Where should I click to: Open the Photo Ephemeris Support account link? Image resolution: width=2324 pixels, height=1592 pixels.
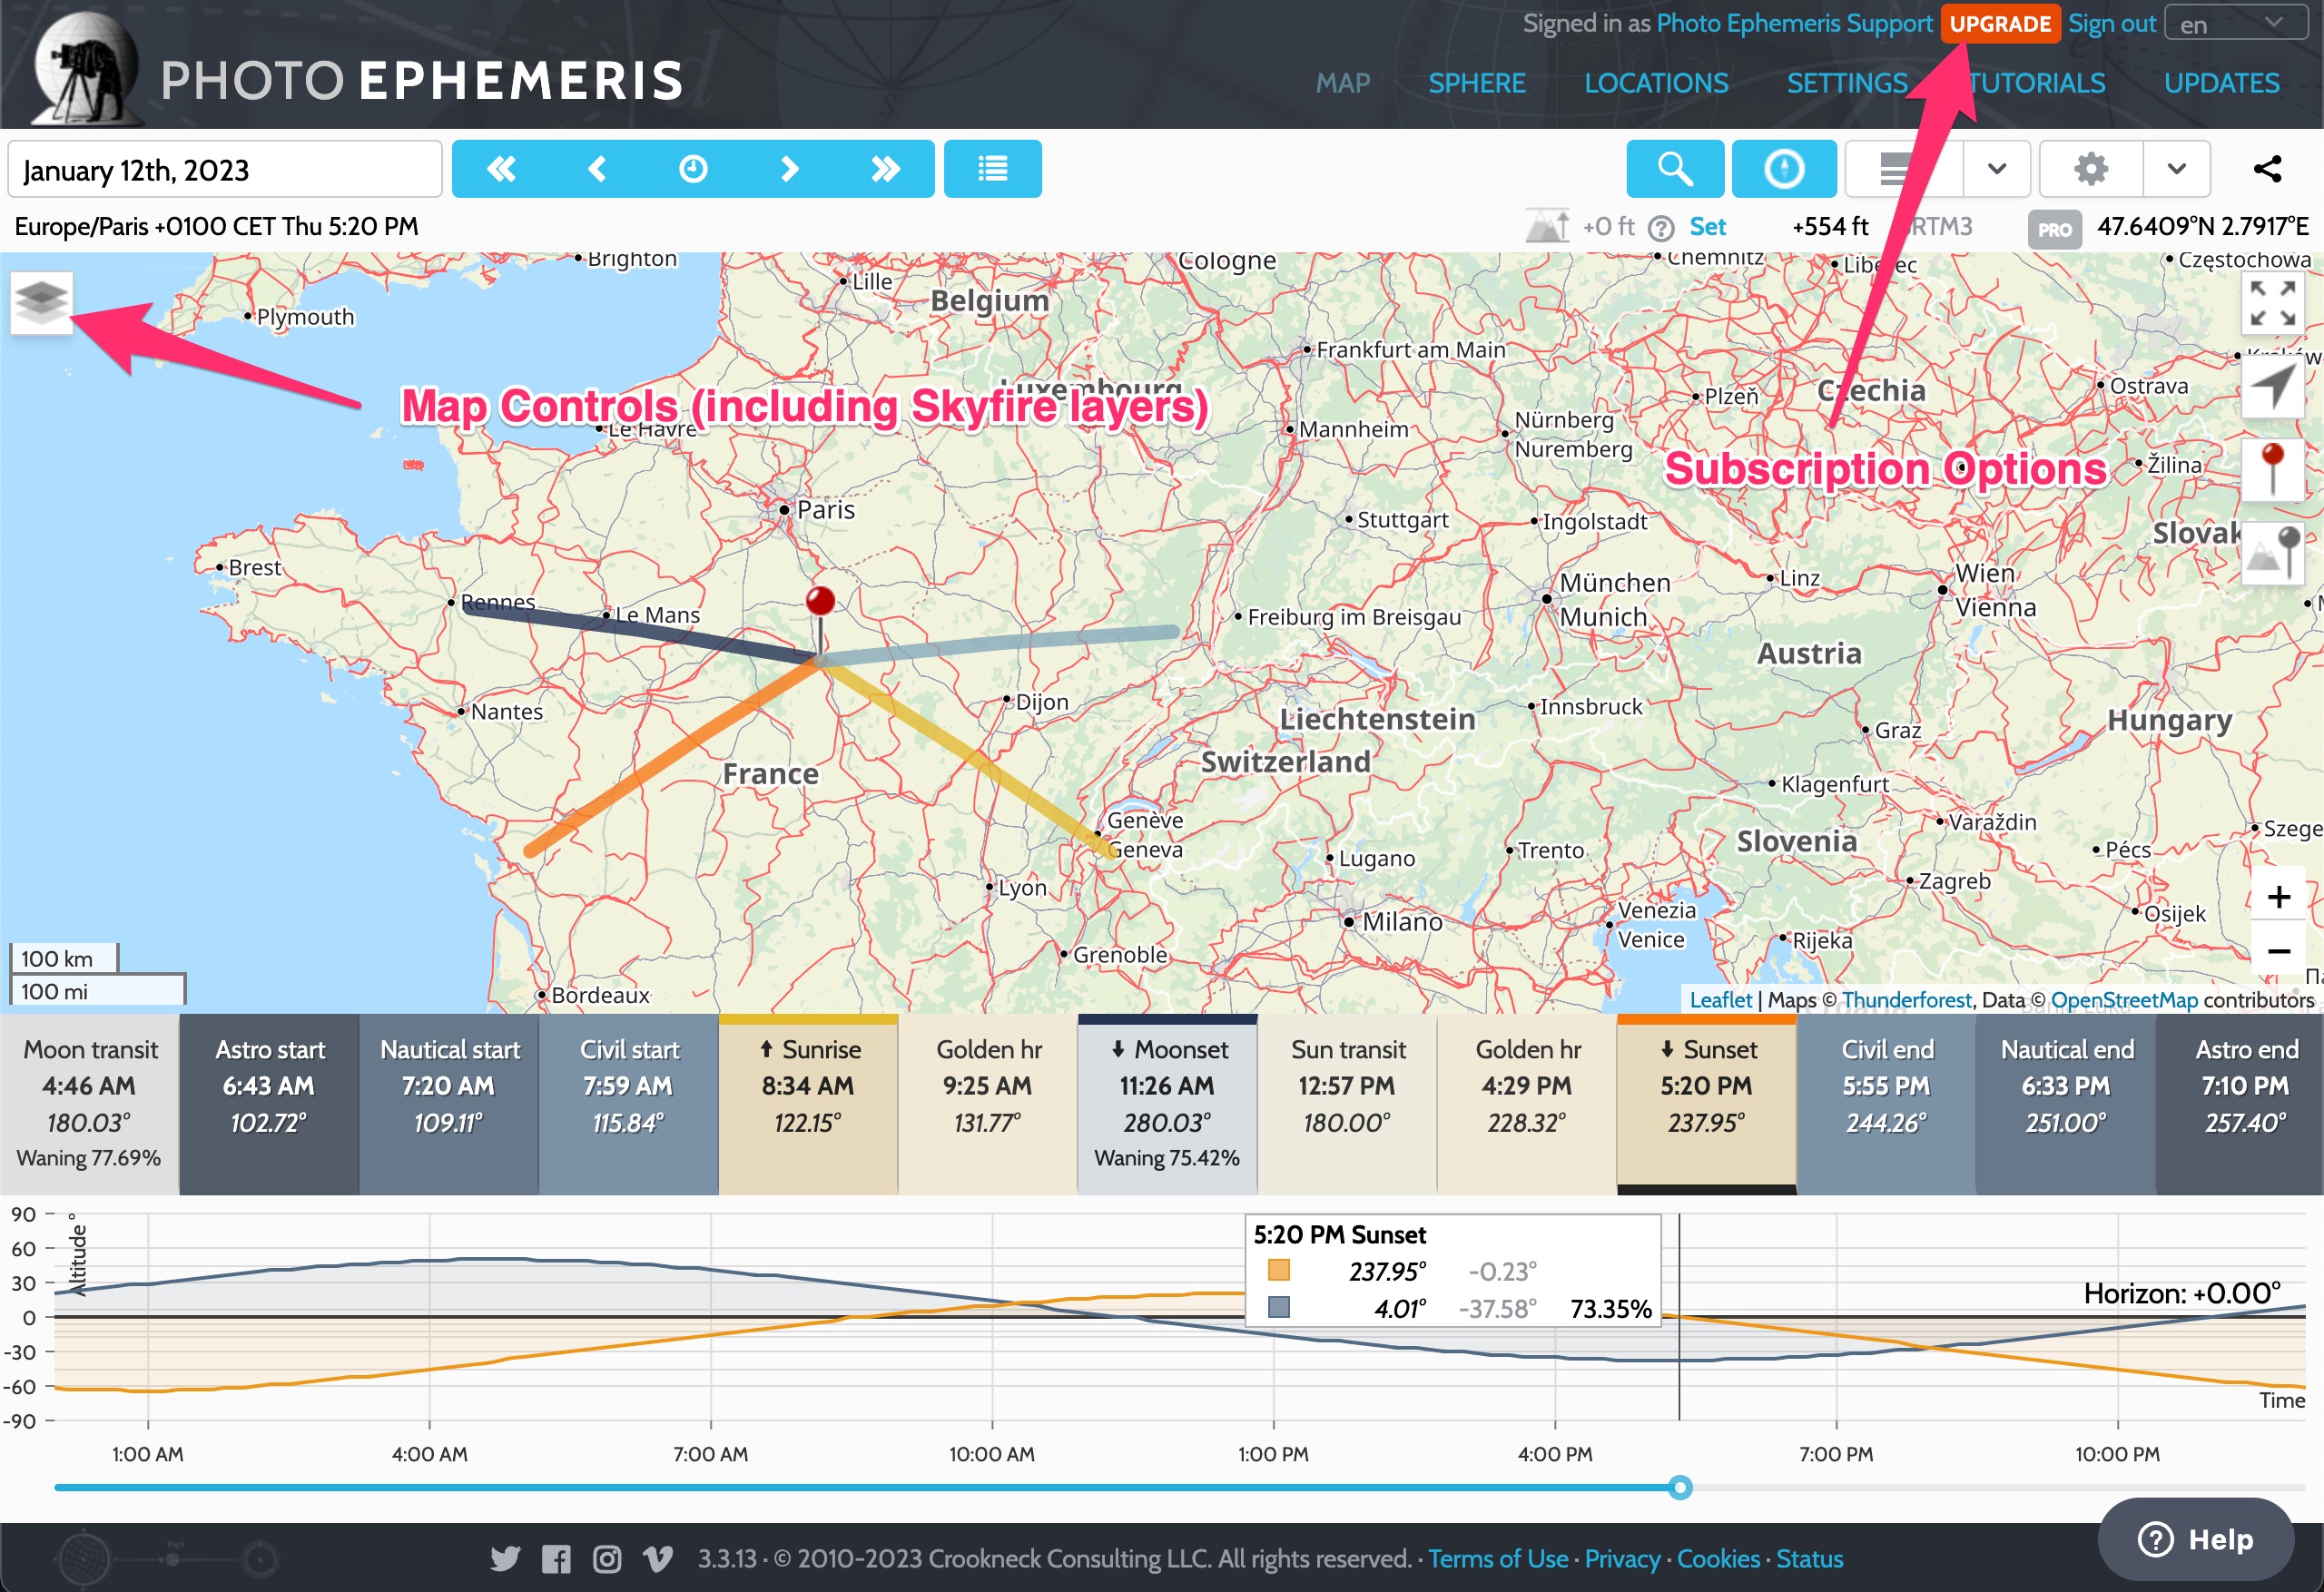1794,24
